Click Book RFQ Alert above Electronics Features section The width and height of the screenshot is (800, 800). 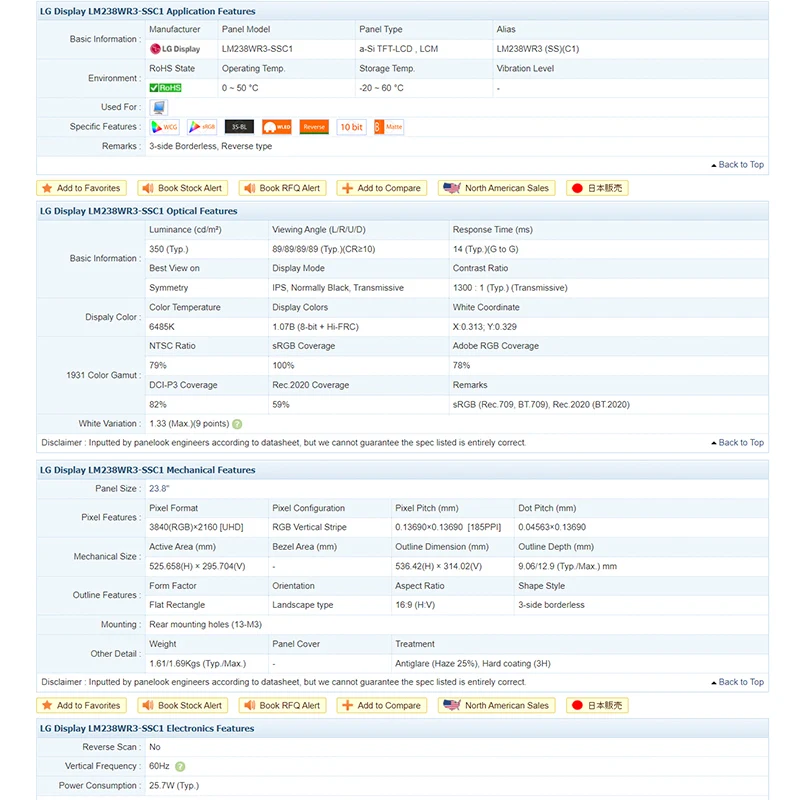283,706
